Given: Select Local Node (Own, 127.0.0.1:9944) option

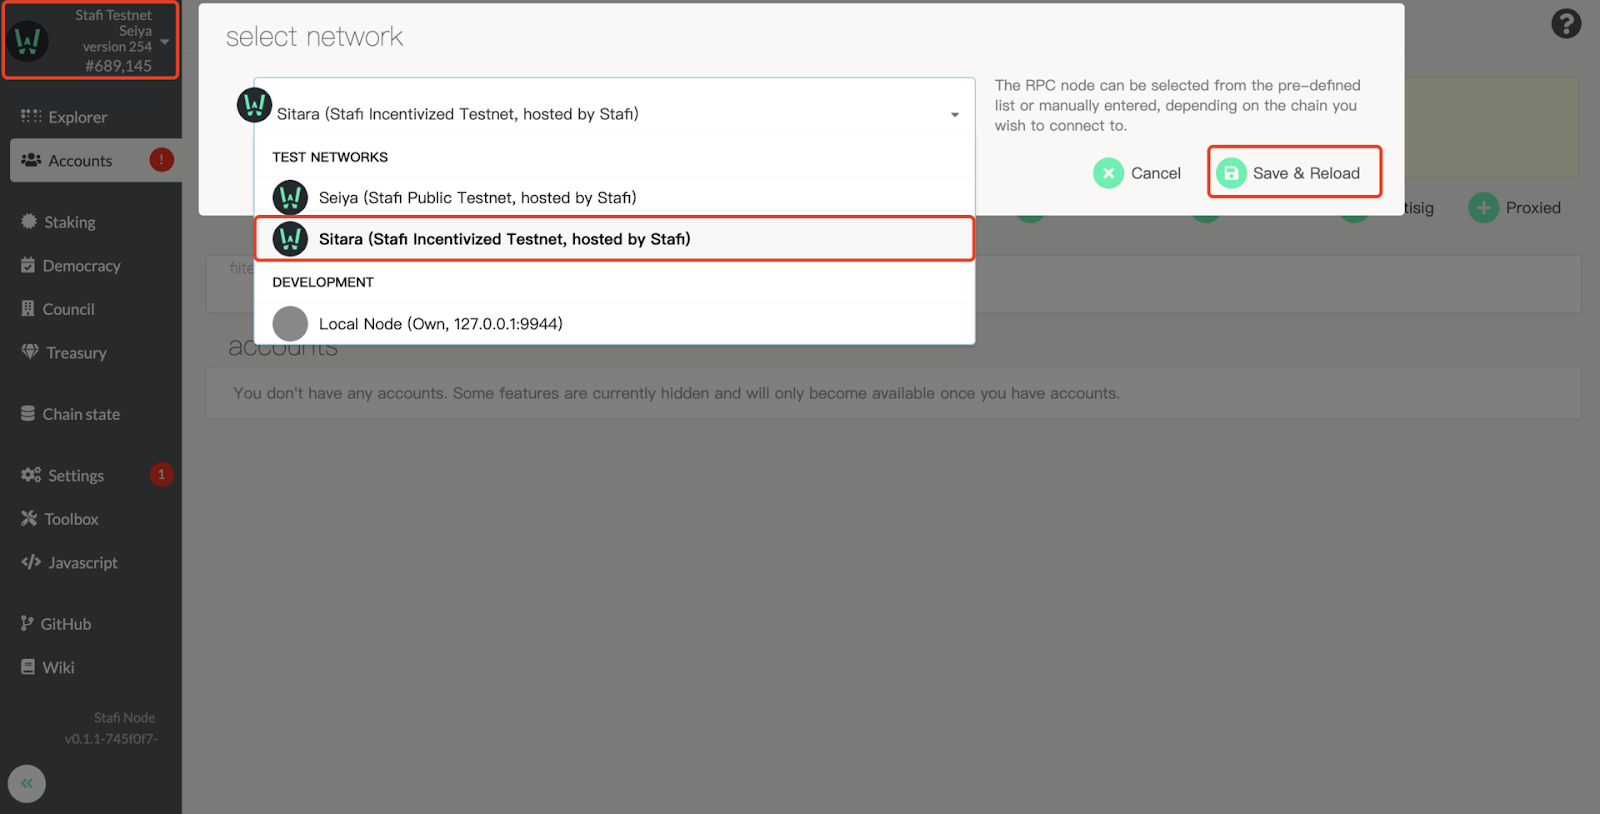Looking at the screenshot, I should click(x=614, y=324).
